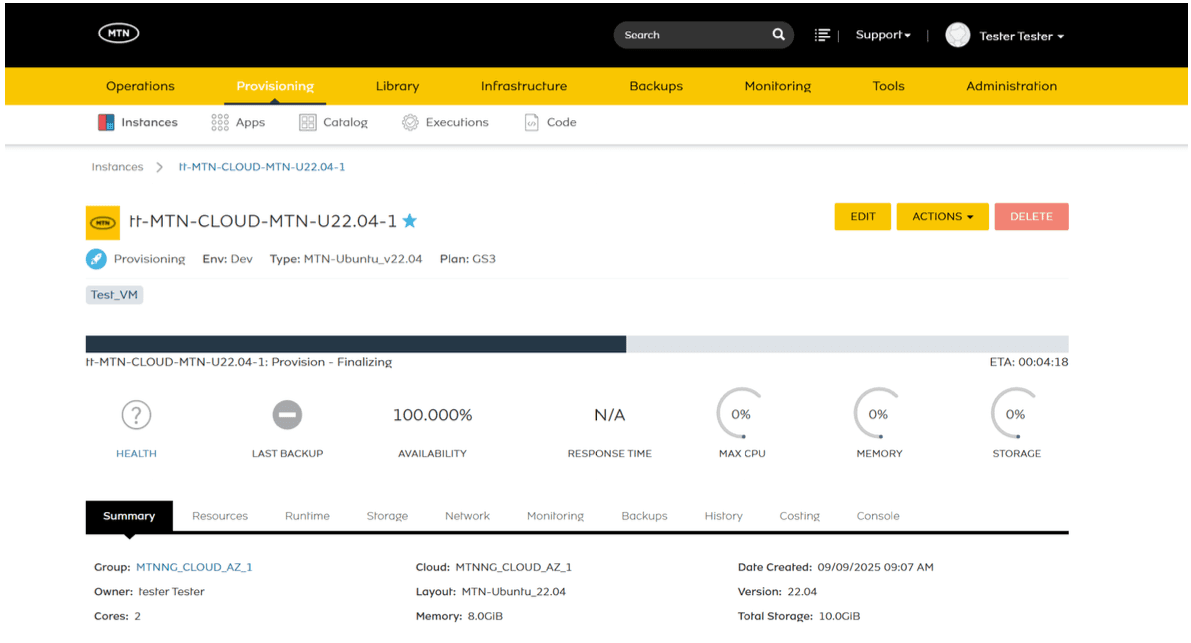The width and height of the screenshot is (1191, 643).
Task: Click the Test_VM tag label
Action: point(115,295)
